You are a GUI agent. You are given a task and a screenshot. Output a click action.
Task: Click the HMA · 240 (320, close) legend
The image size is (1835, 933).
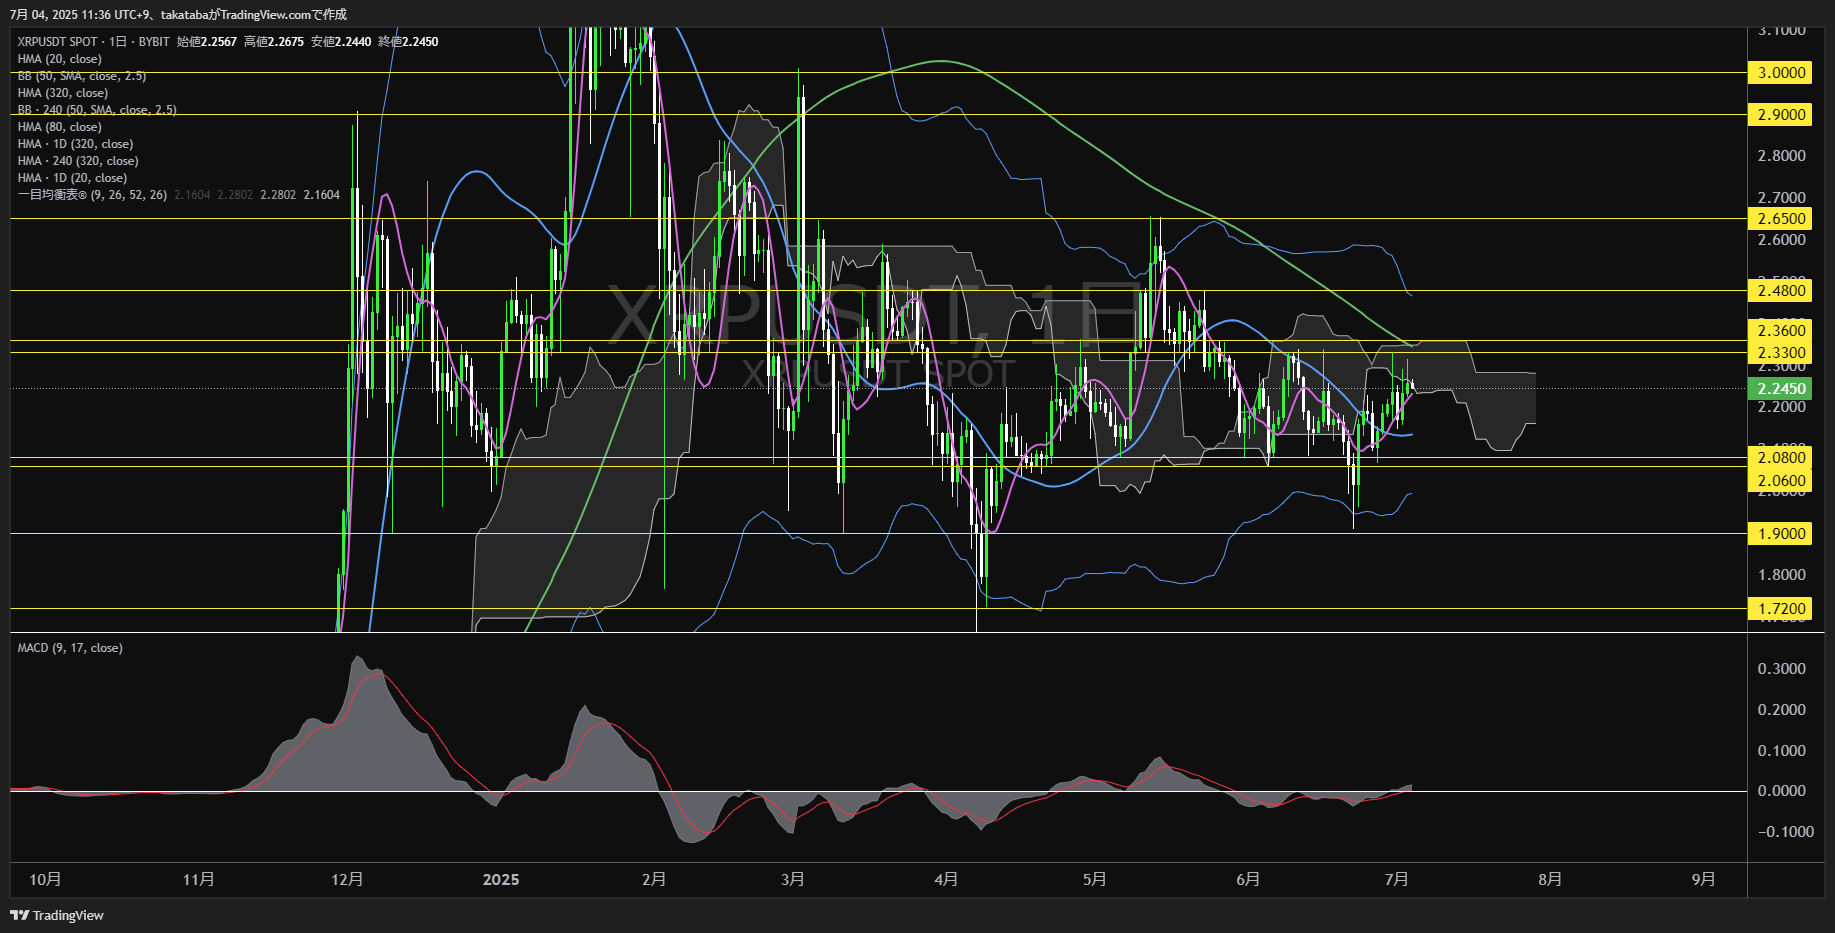78,161
